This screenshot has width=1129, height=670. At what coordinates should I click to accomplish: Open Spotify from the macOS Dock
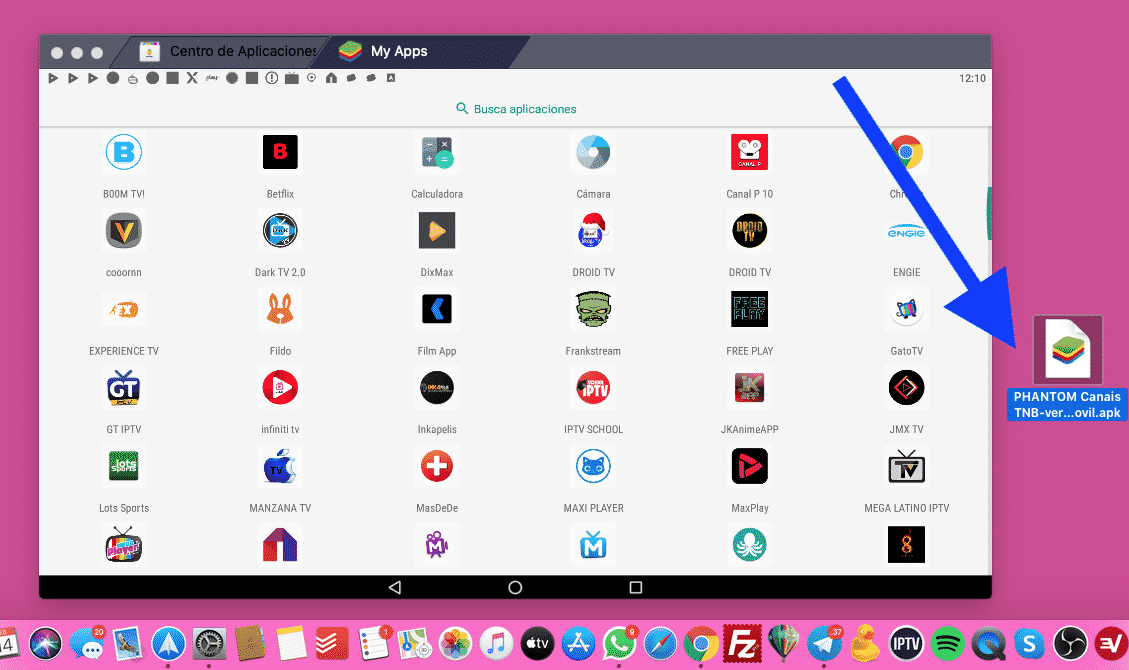point(947,645)
